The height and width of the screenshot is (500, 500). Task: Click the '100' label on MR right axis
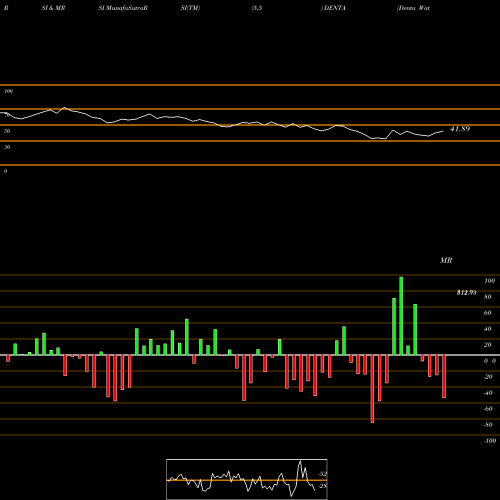pos(489,281)
